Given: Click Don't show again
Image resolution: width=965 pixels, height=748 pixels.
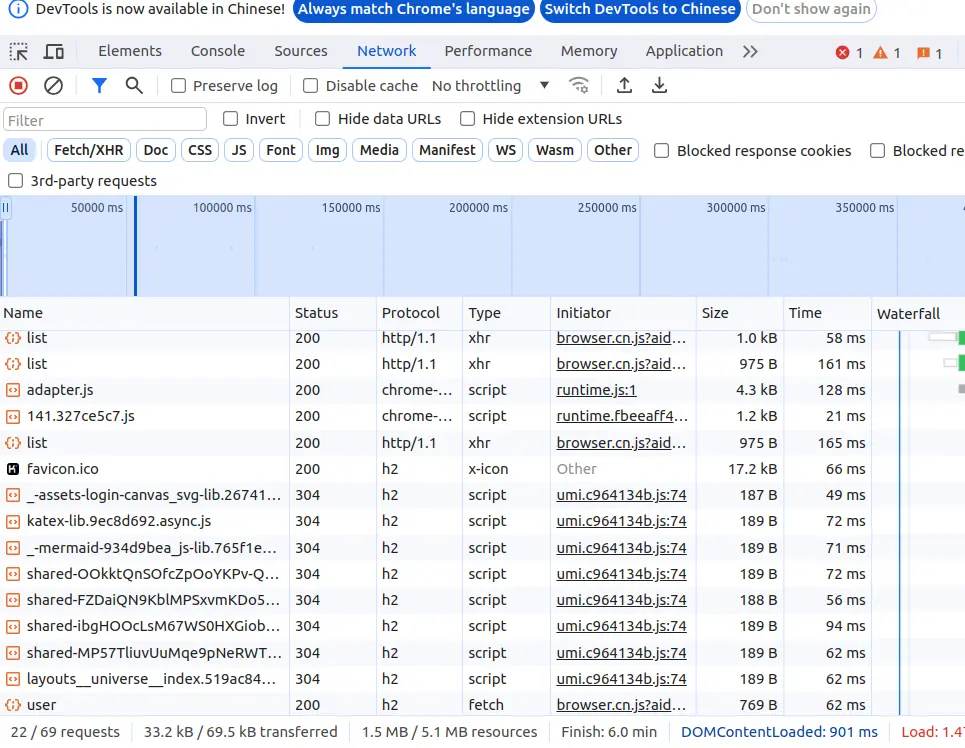Looking at the screenshot, I should pyautogui.click(x=811, y=9).
